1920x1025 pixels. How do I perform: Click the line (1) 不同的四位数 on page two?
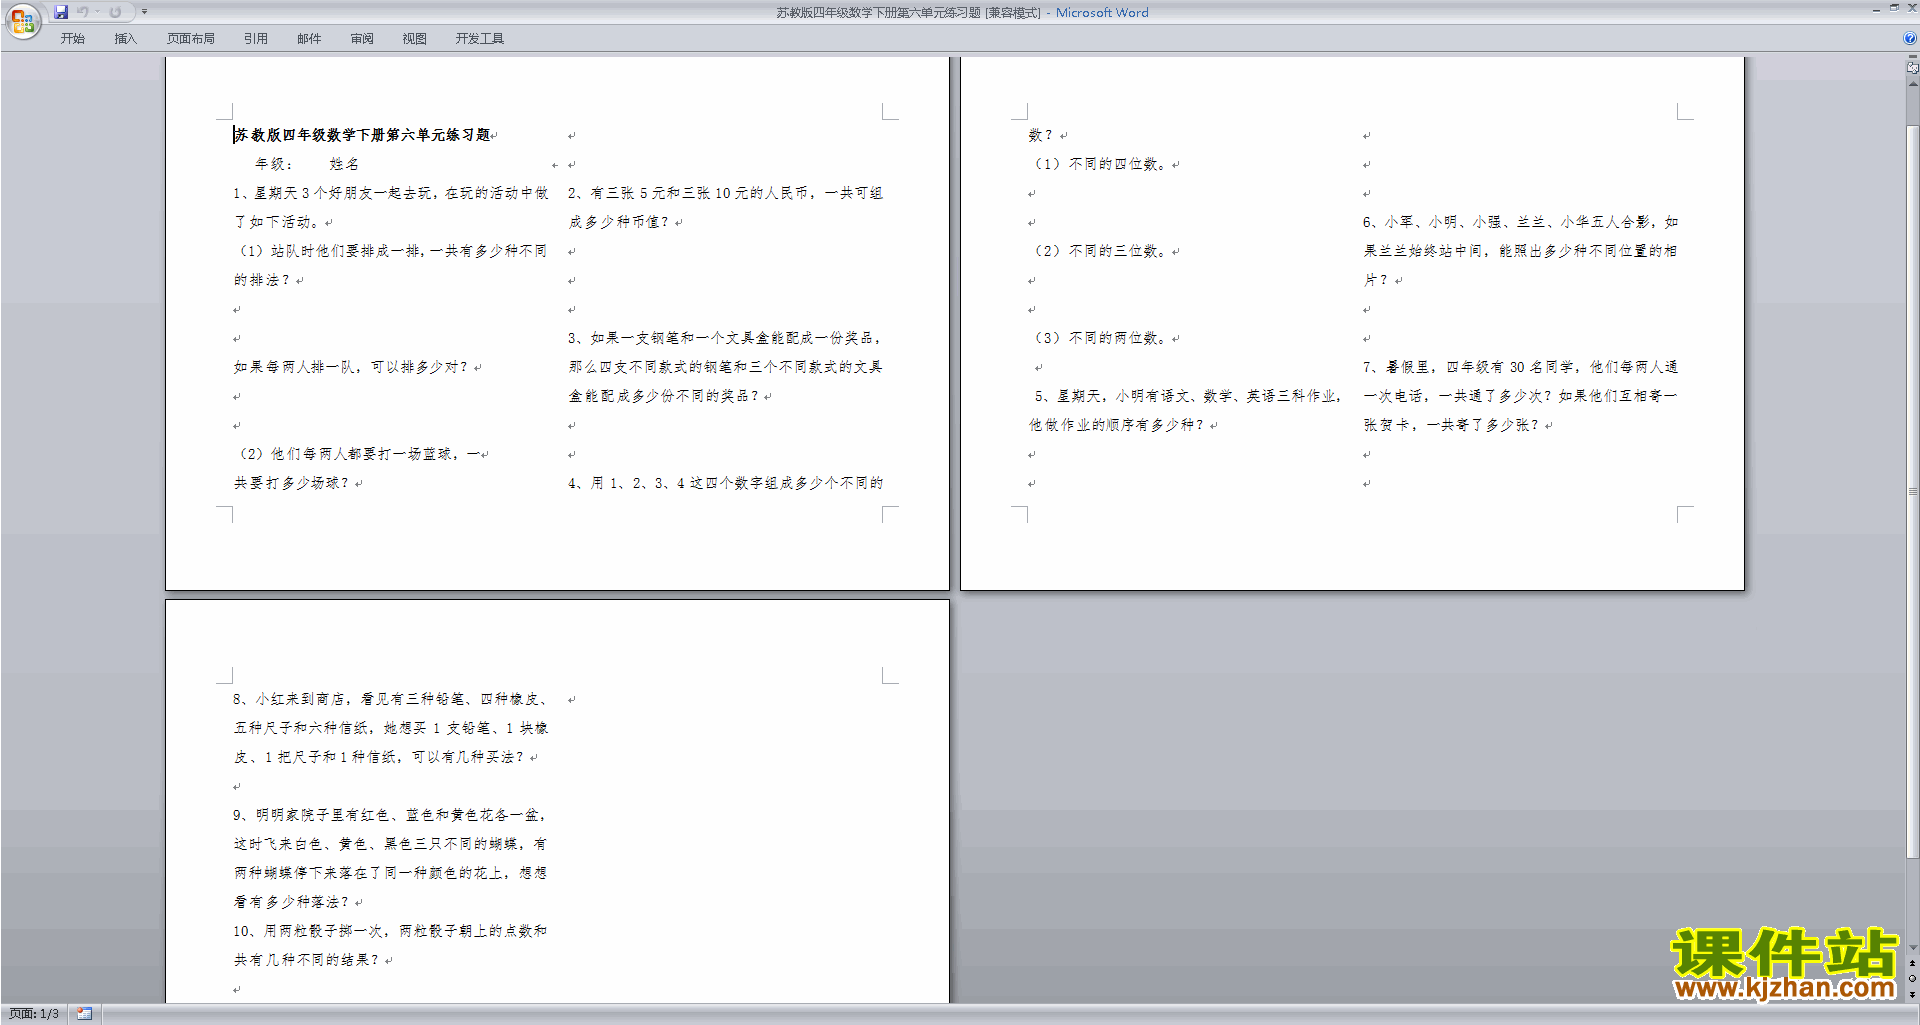pyautogui.click(x=1099, y=164)
